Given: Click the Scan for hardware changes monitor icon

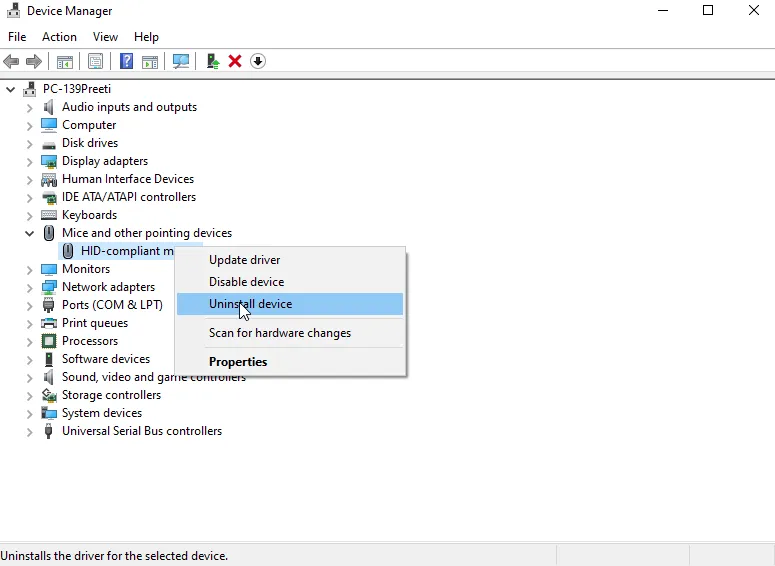Looking at the screenshot, I should point(180,61).
